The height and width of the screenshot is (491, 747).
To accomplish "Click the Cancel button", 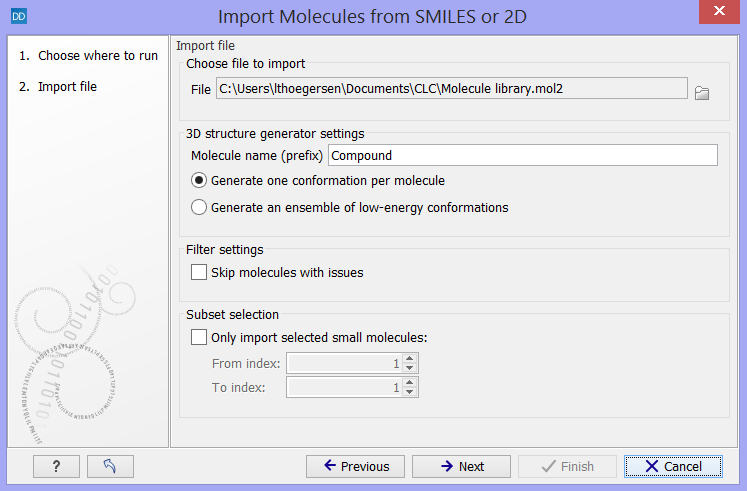I will click(x=673, y=466).
